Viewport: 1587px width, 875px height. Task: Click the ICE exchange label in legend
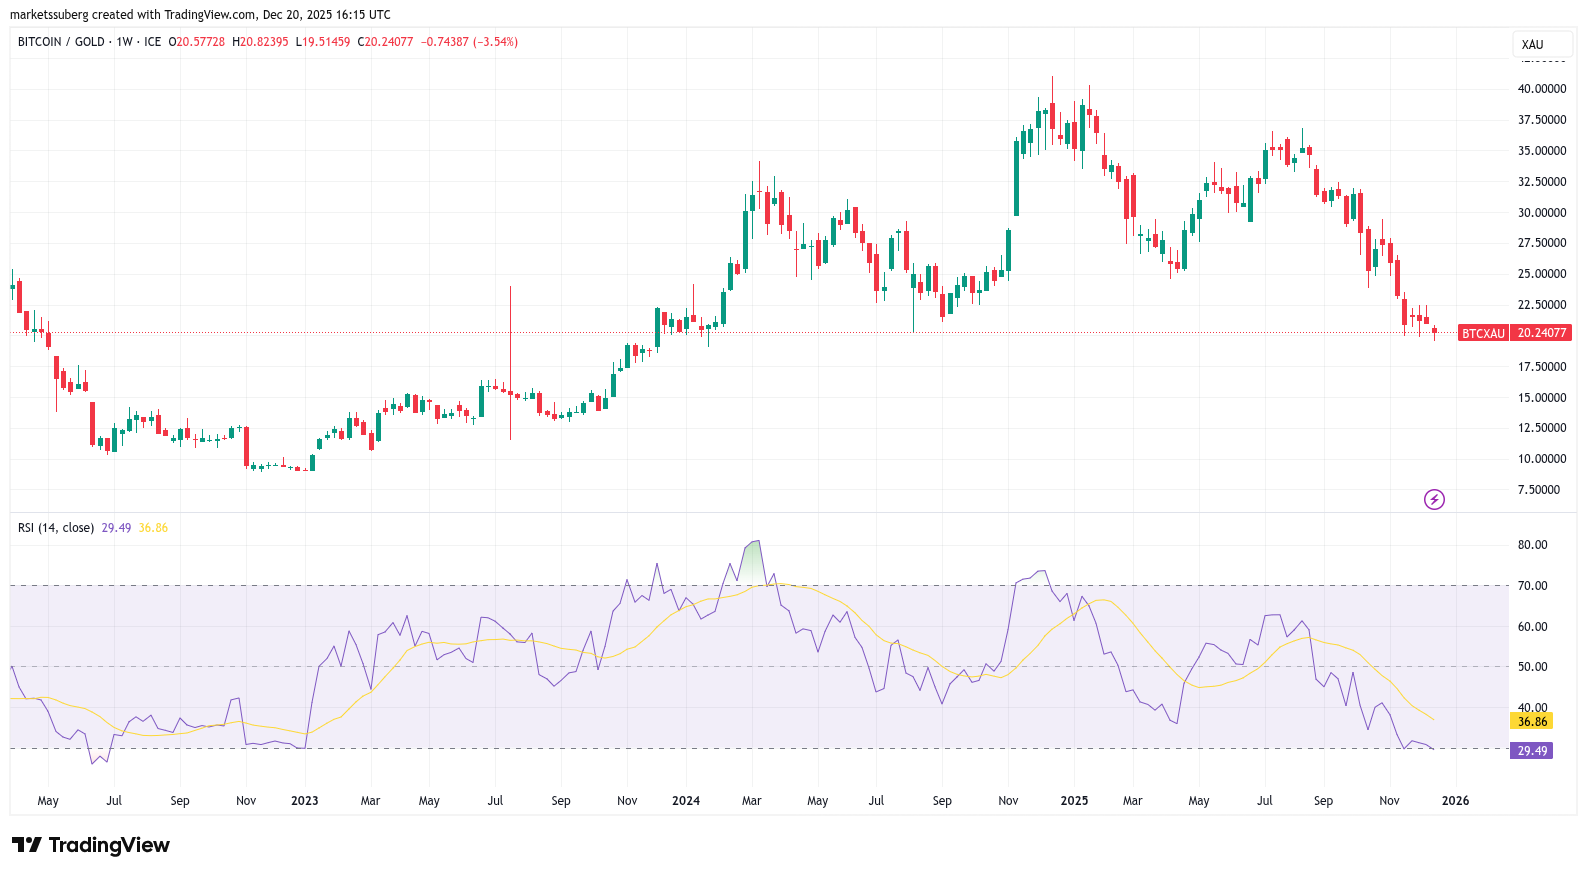coord(152,42)
